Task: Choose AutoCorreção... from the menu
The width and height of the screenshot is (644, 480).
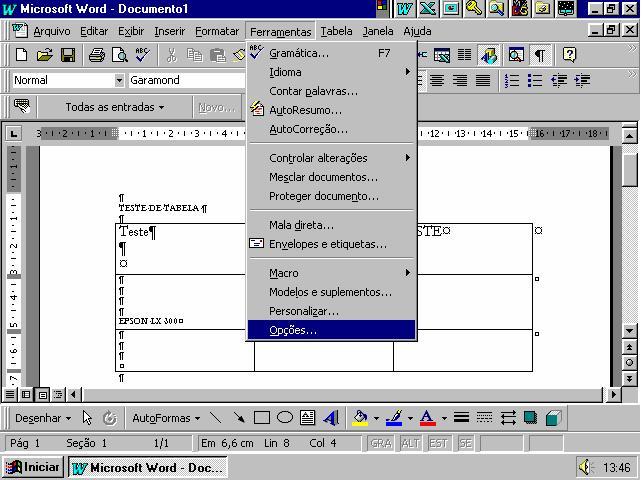Action: (x=308, y=129)
